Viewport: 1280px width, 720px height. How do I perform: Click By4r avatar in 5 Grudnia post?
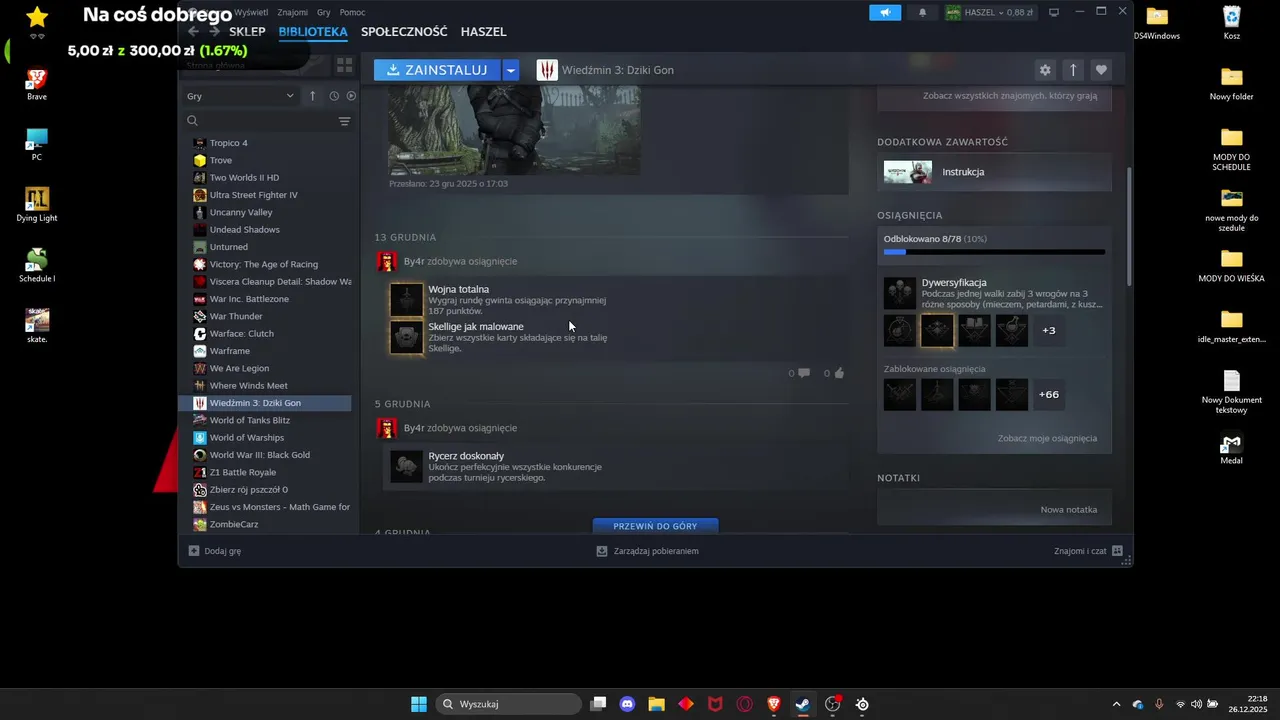tap(386, 428)
